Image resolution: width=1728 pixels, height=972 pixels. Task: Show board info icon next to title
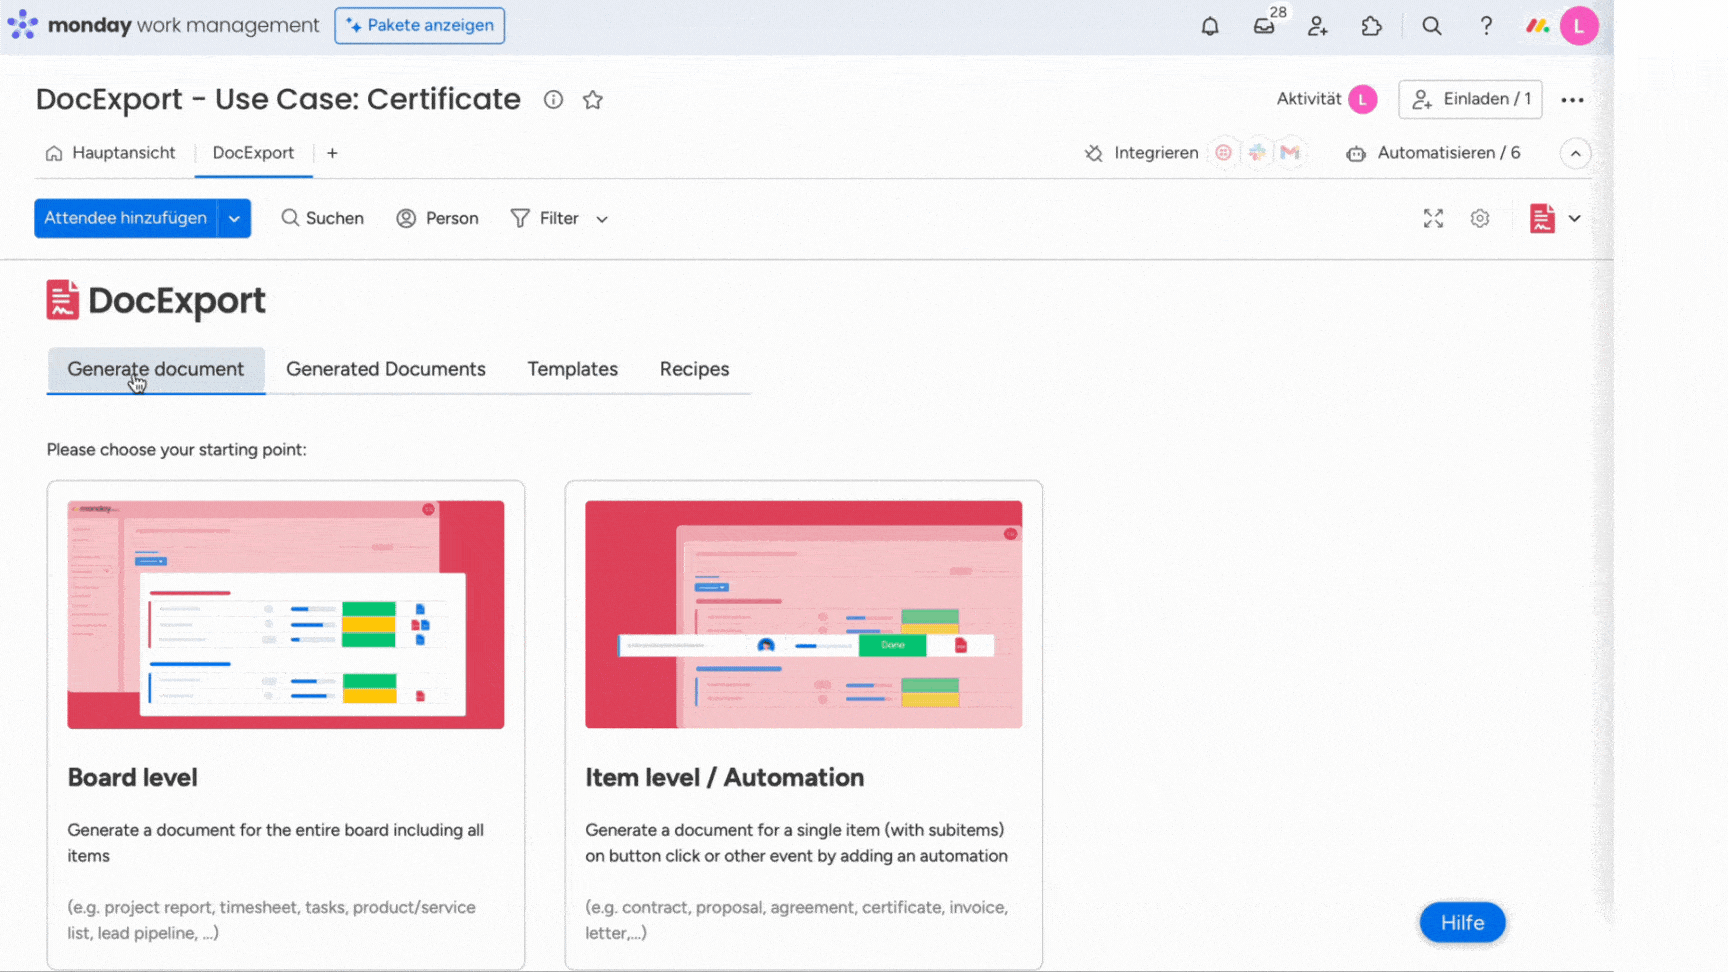pos(553,99)
